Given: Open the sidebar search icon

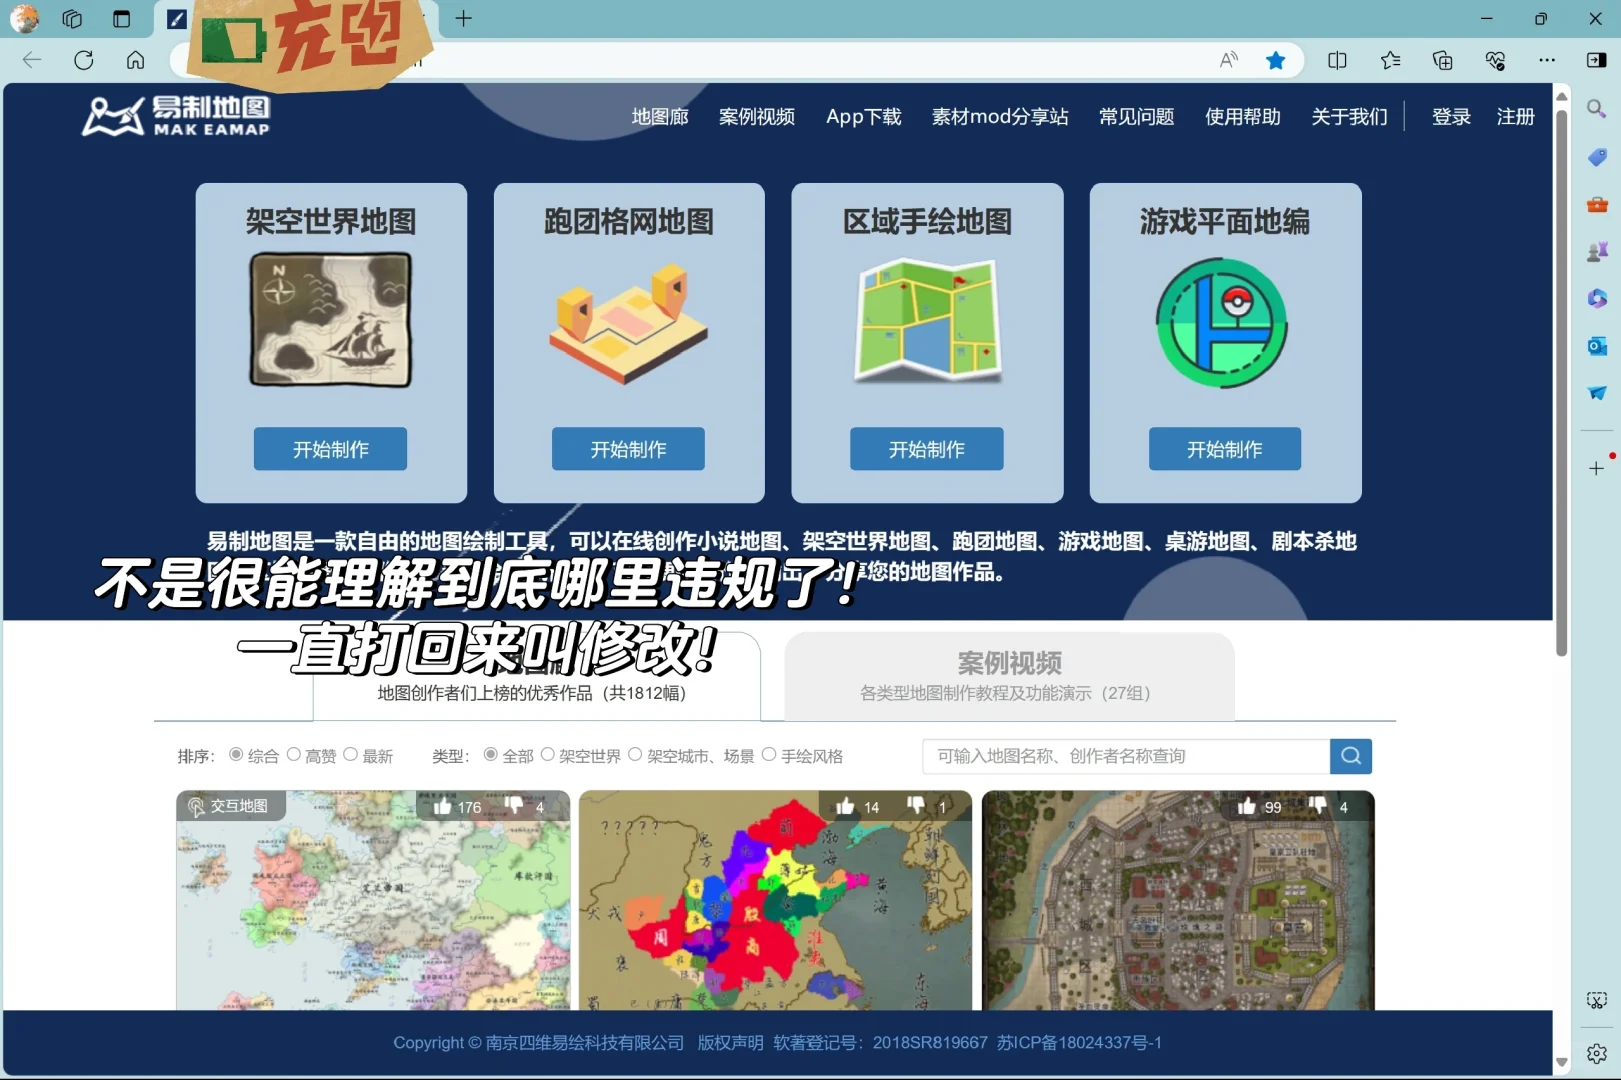Looking at the screenshot, I should pos(1597,108).
